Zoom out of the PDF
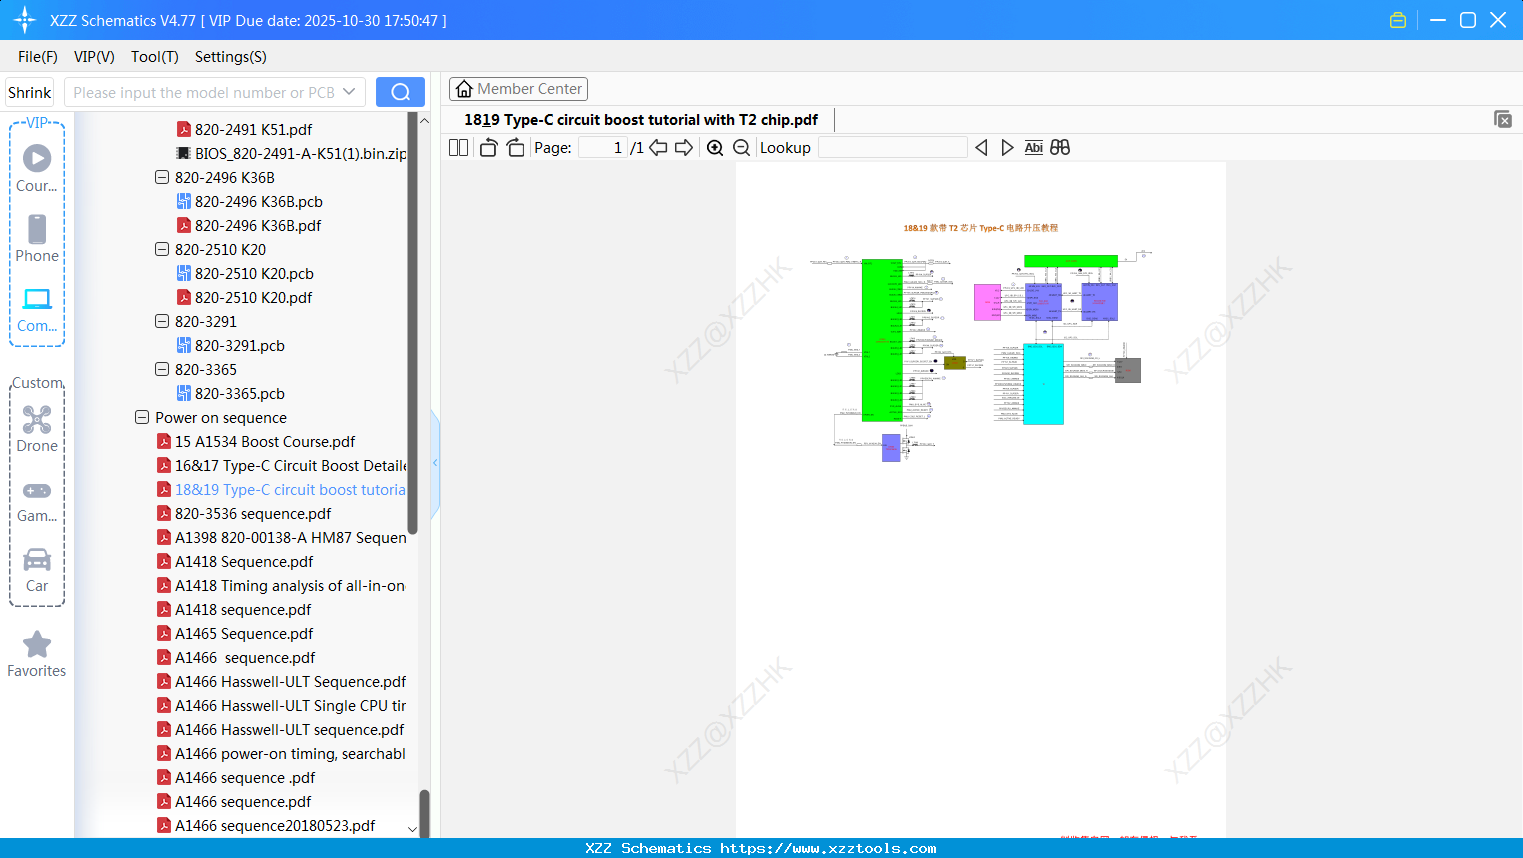Viewport: 1523px width, 858px height. coord(742,148)
